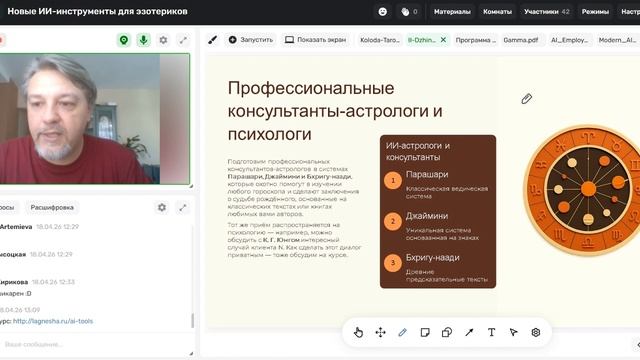Expand the video panel to fullscreen
640x360 pixels.
(x=183, y=40)
